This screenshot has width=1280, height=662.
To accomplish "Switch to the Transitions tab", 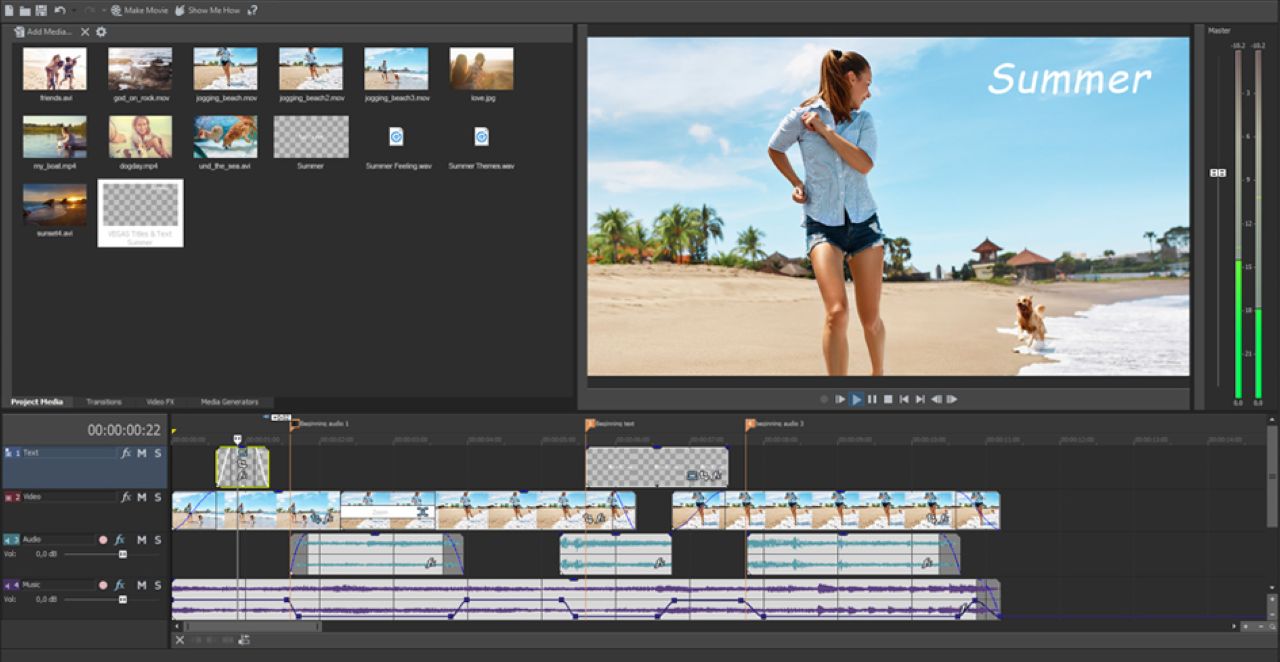I will (x=104, y=402).
